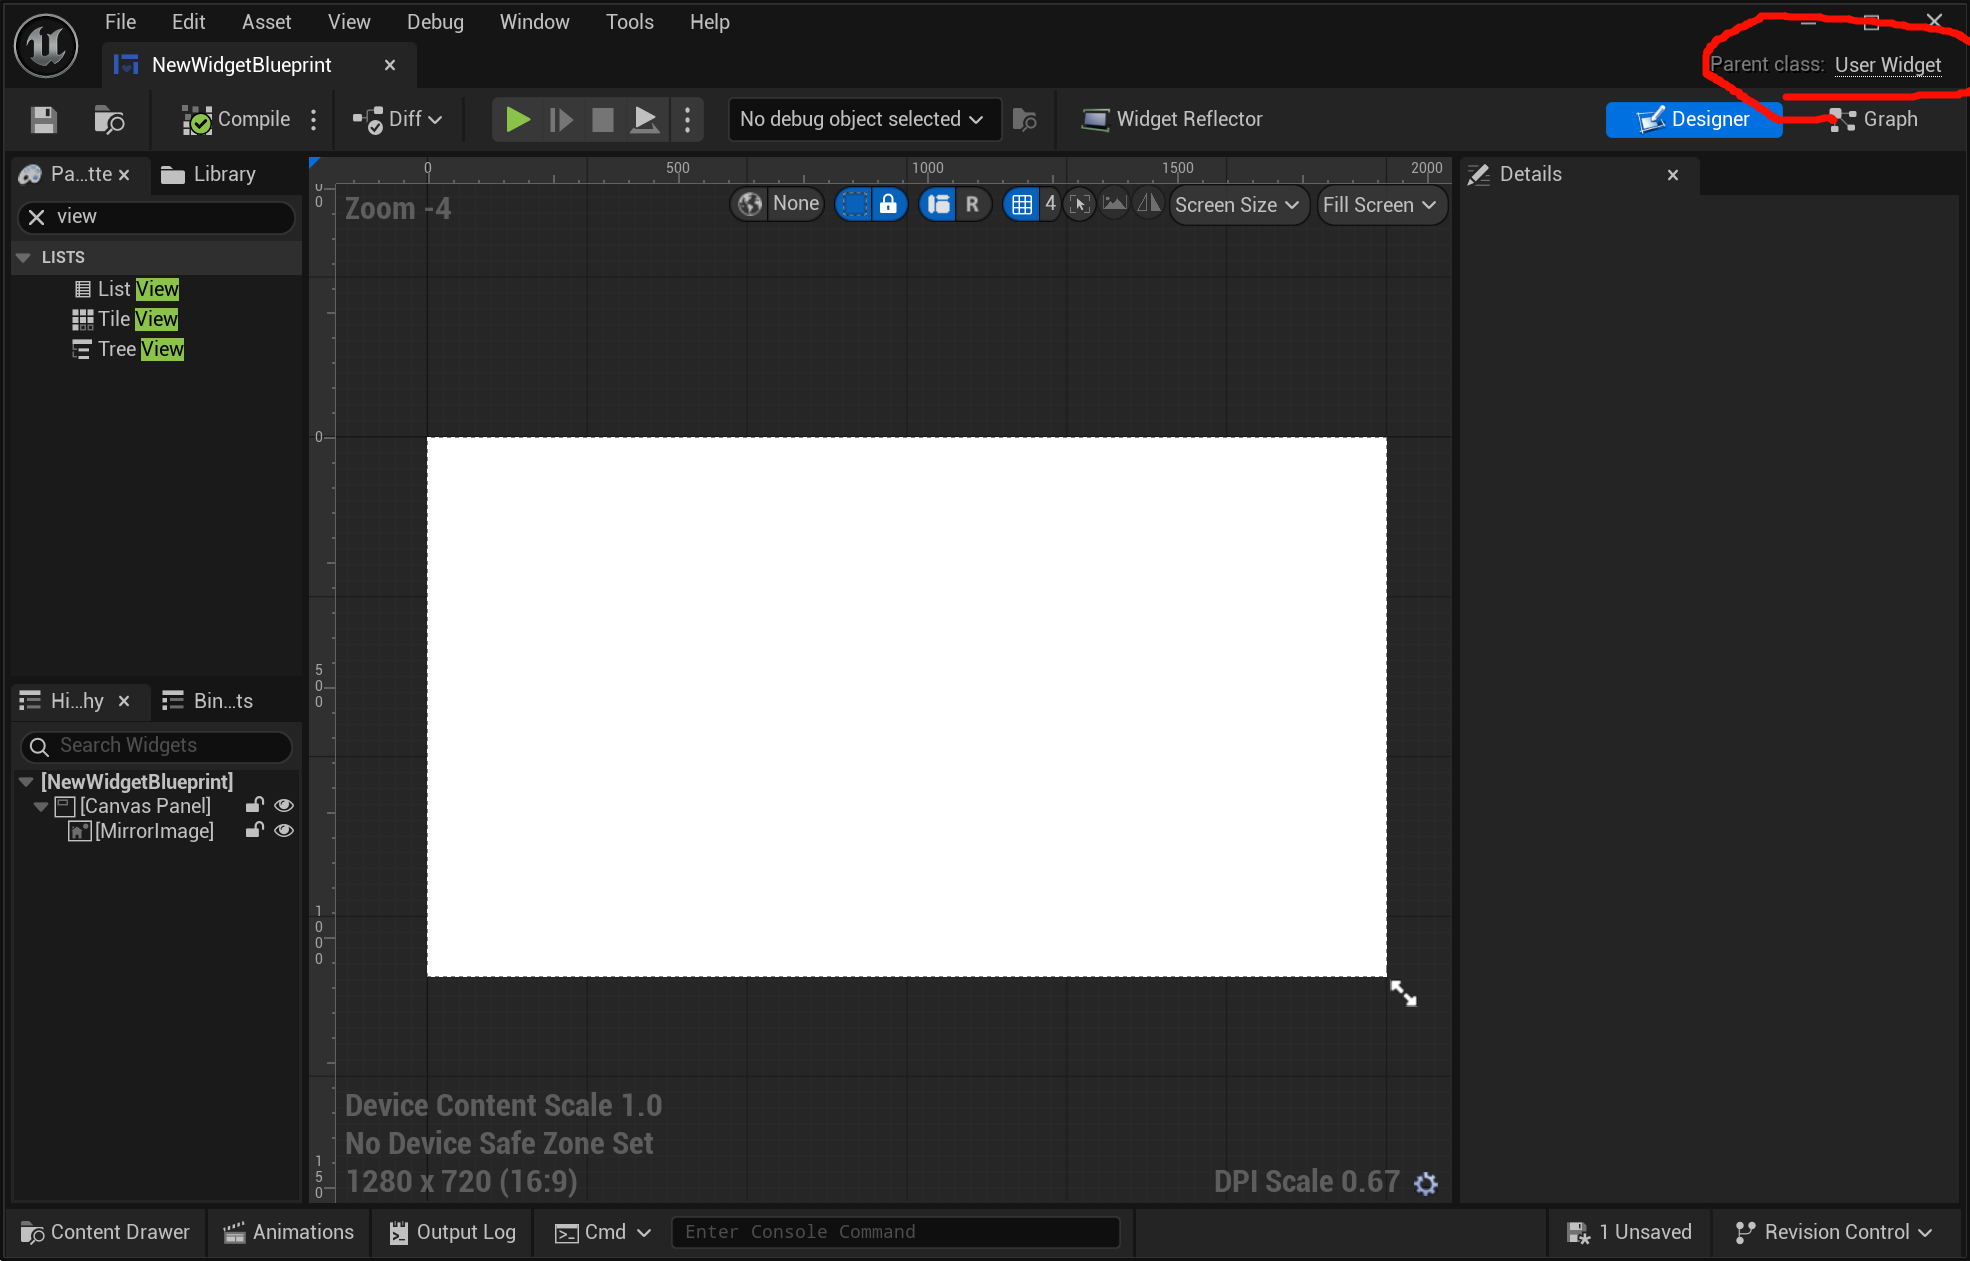Click the Browse to asset icon

108,120
